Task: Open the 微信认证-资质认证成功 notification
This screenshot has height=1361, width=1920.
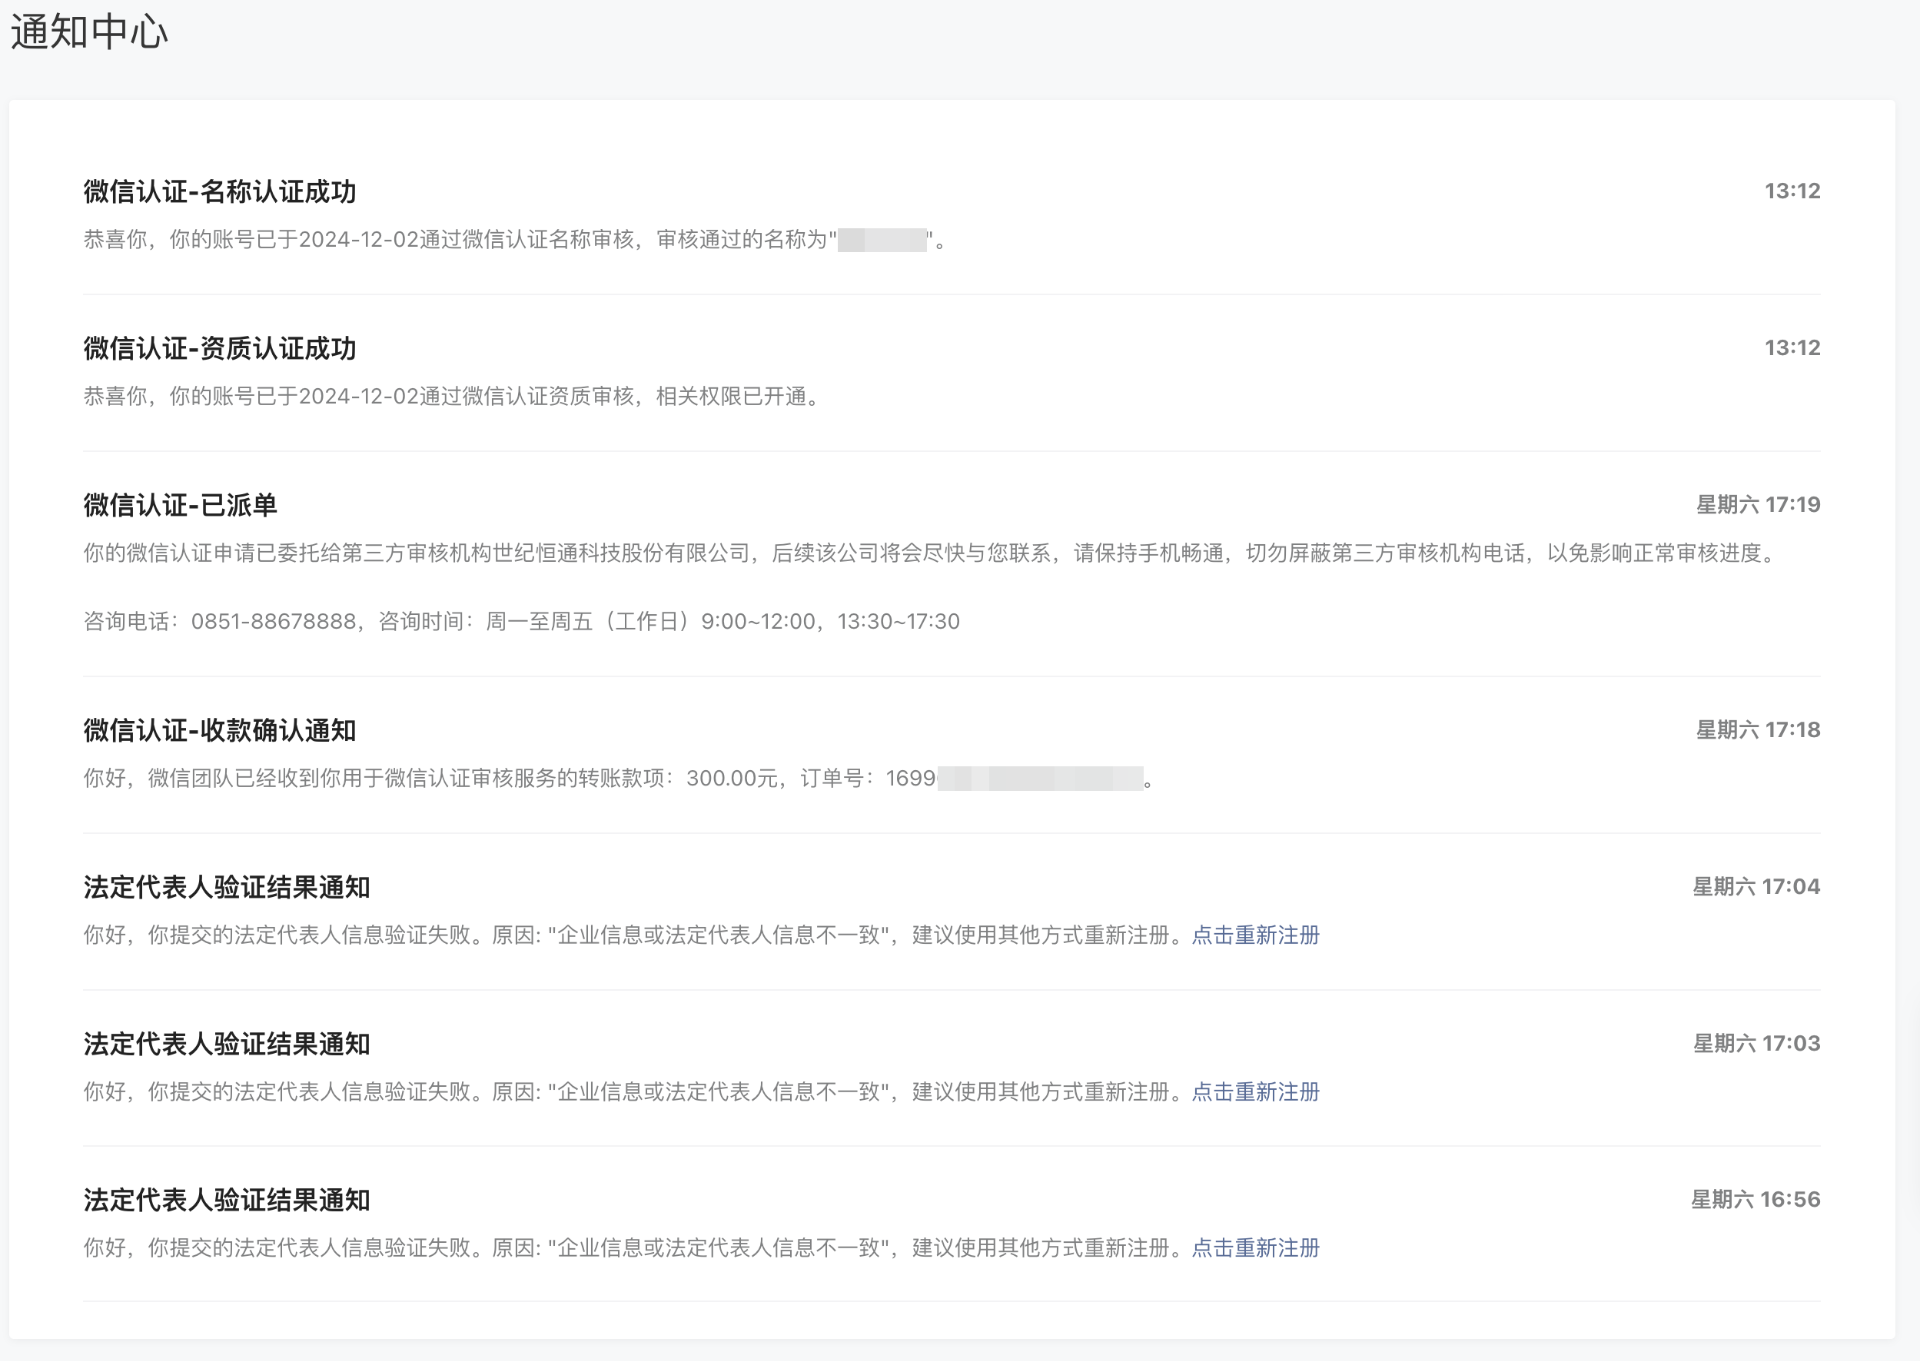Action: click(220, 348)
